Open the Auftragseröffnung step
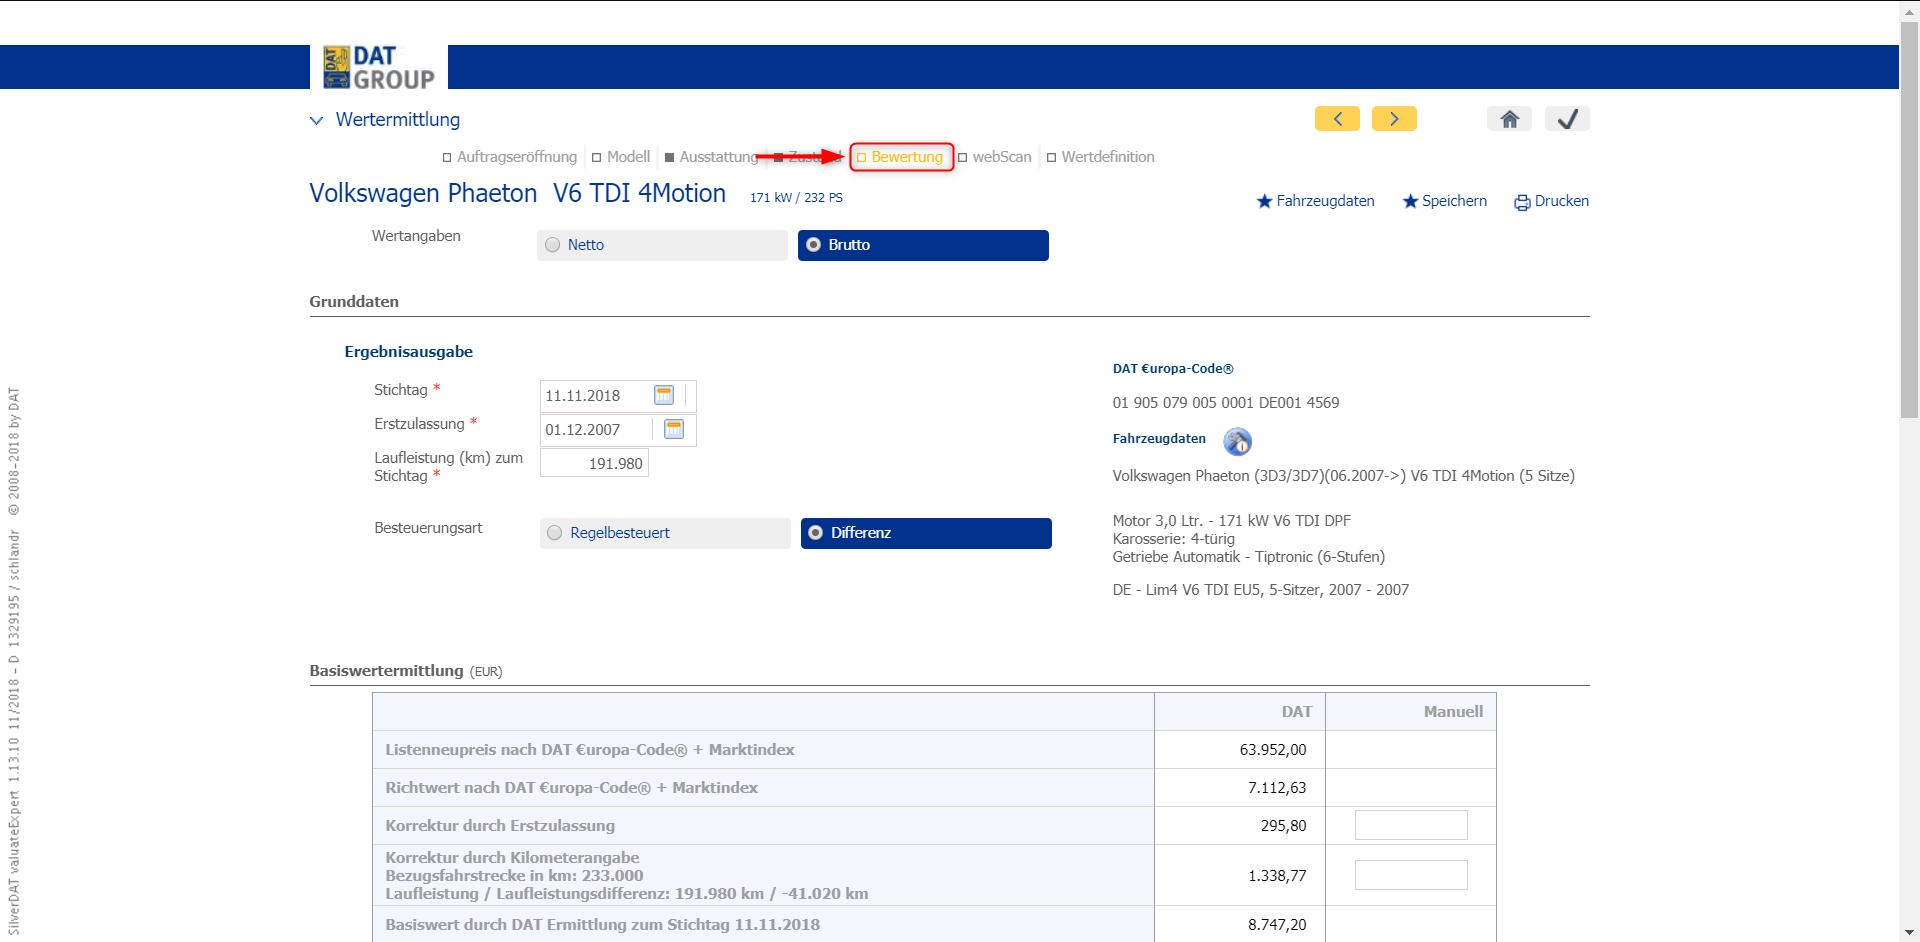 510,157
